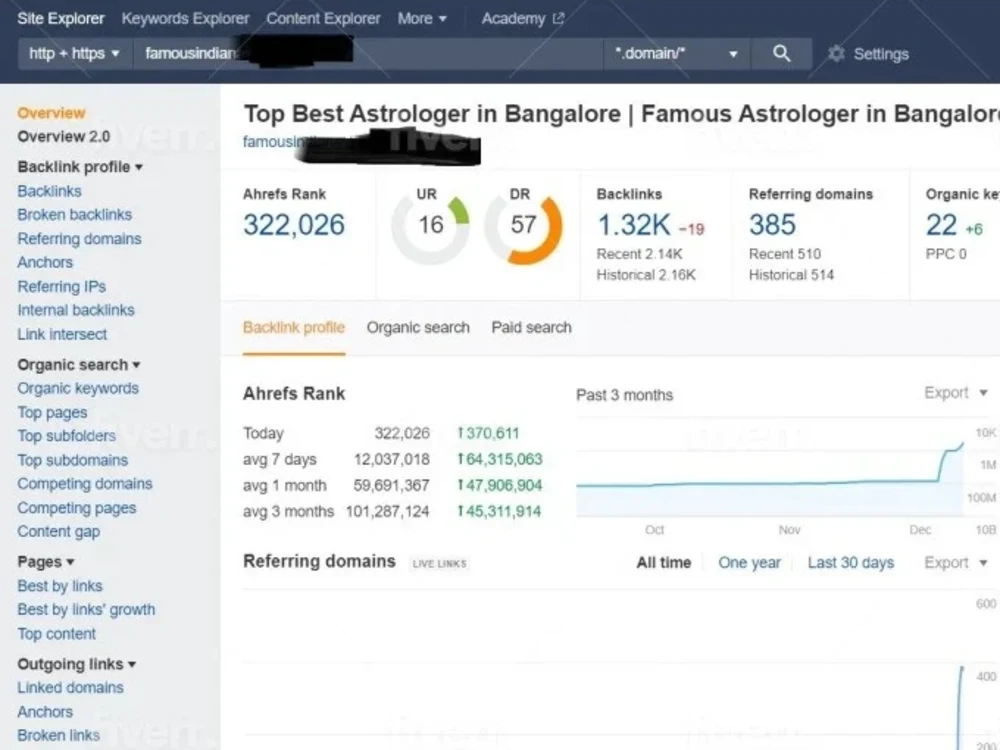Open Content Explorer in the top menu
Screen dimensions: 1000x750
(x=323, y=18)
